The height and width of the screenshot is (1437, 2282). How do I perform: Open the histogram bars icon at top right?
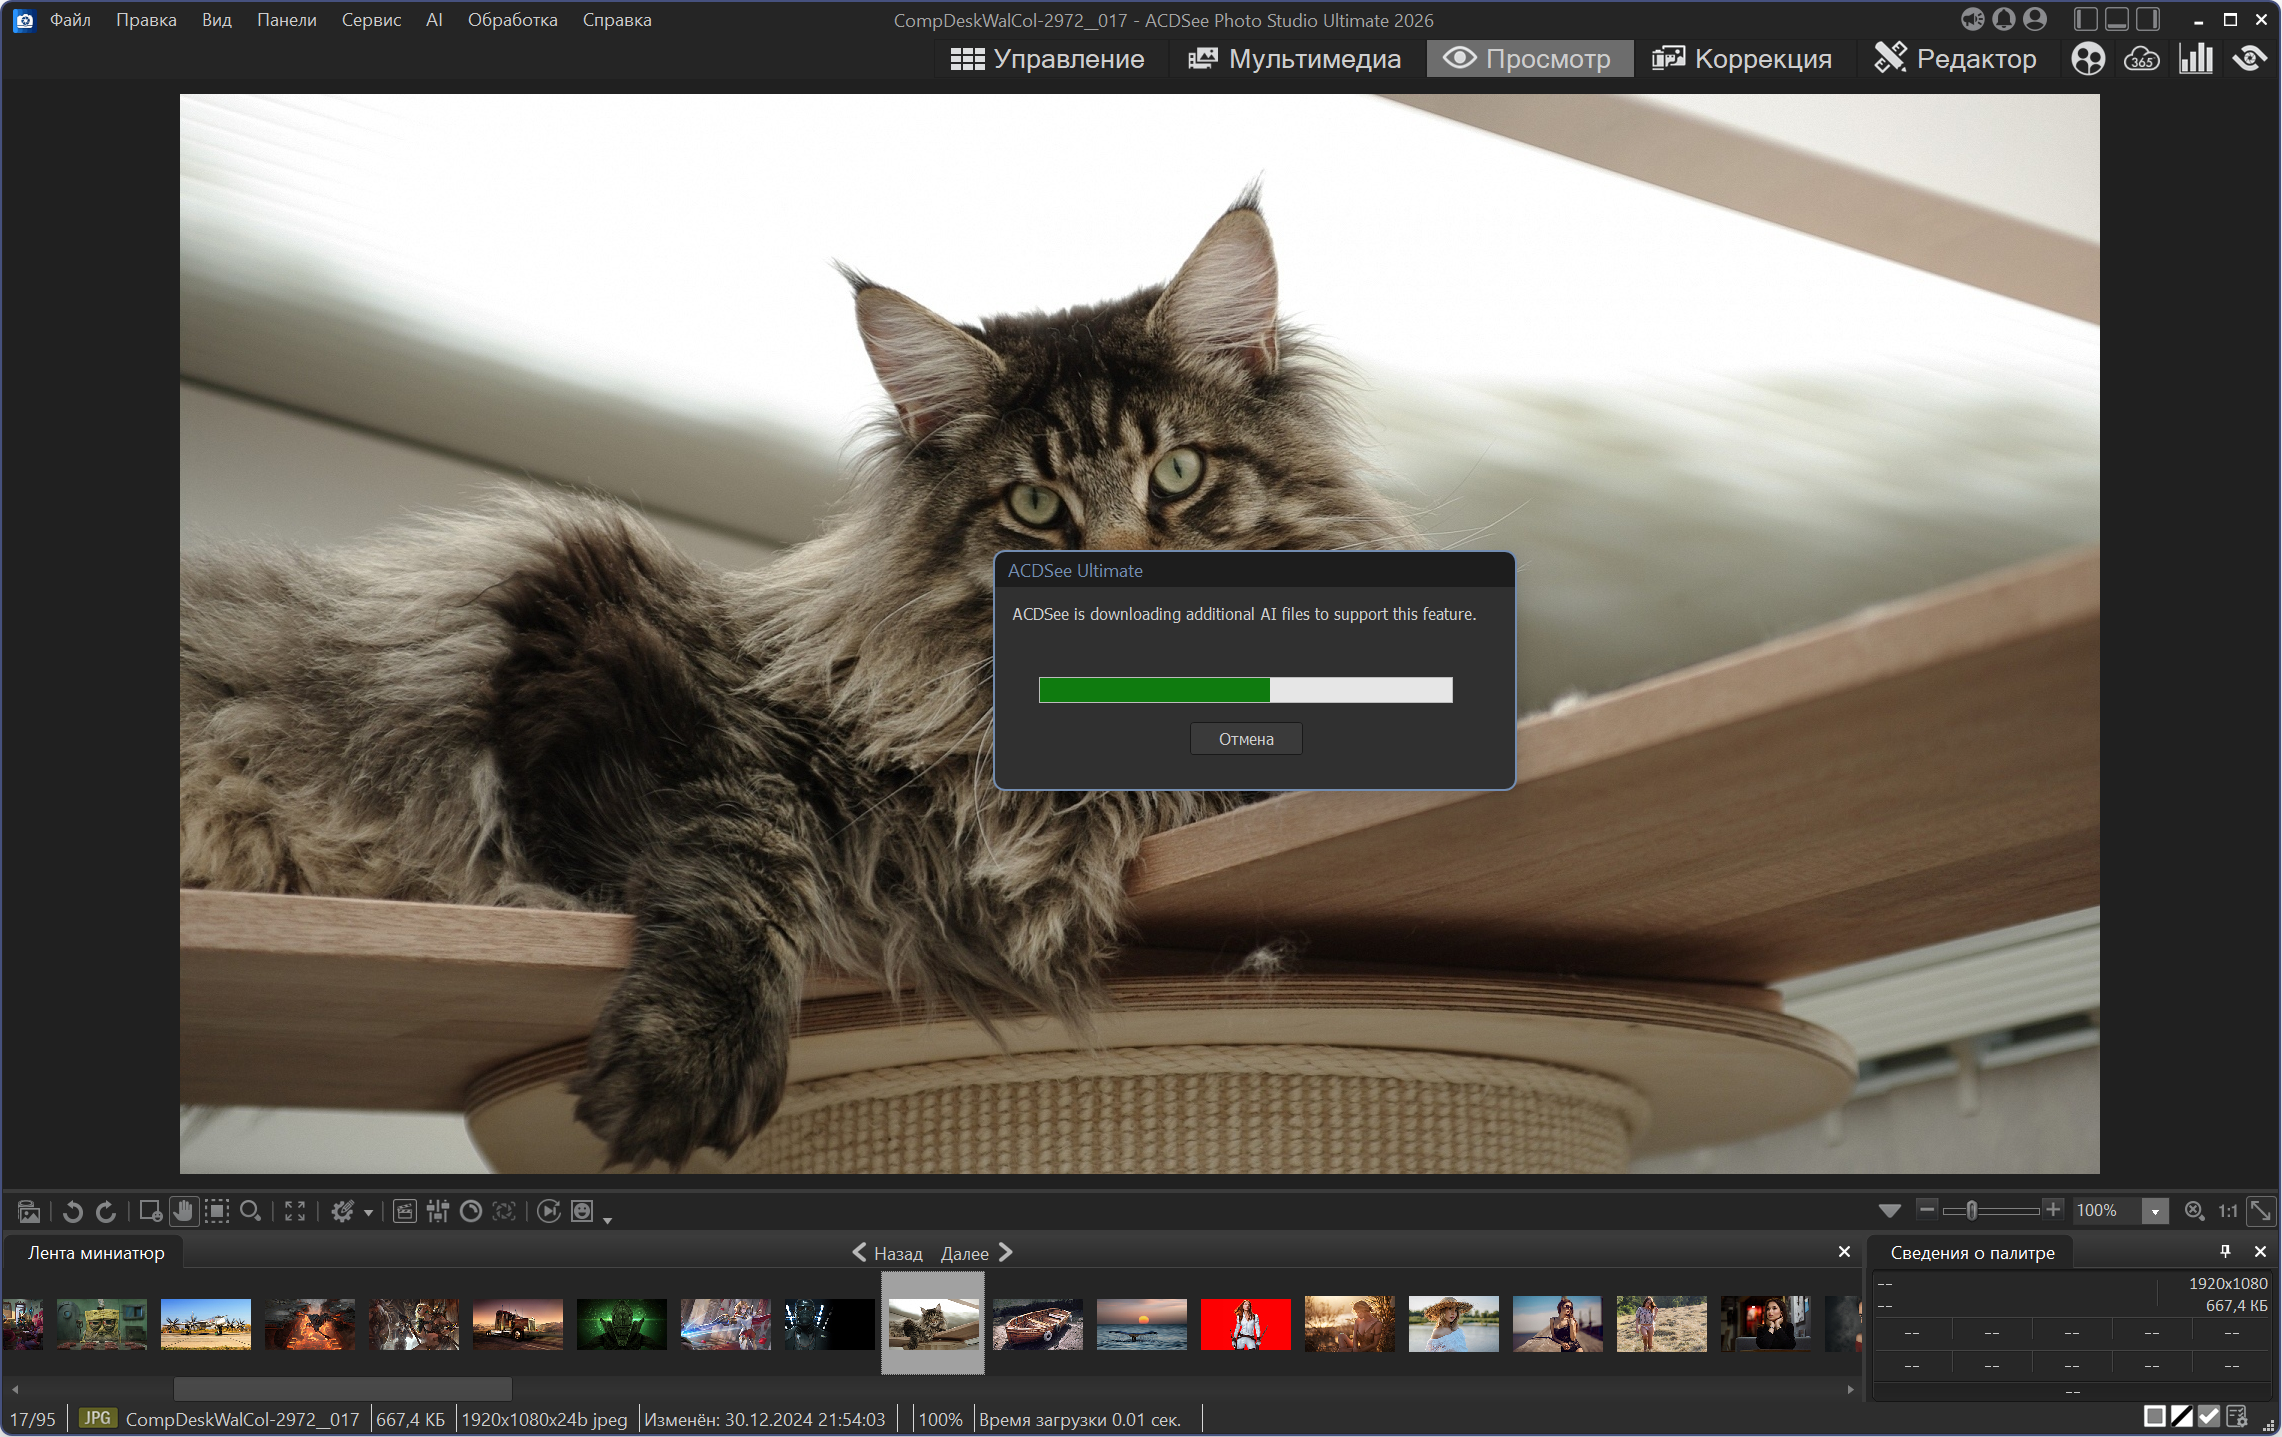2195,58
